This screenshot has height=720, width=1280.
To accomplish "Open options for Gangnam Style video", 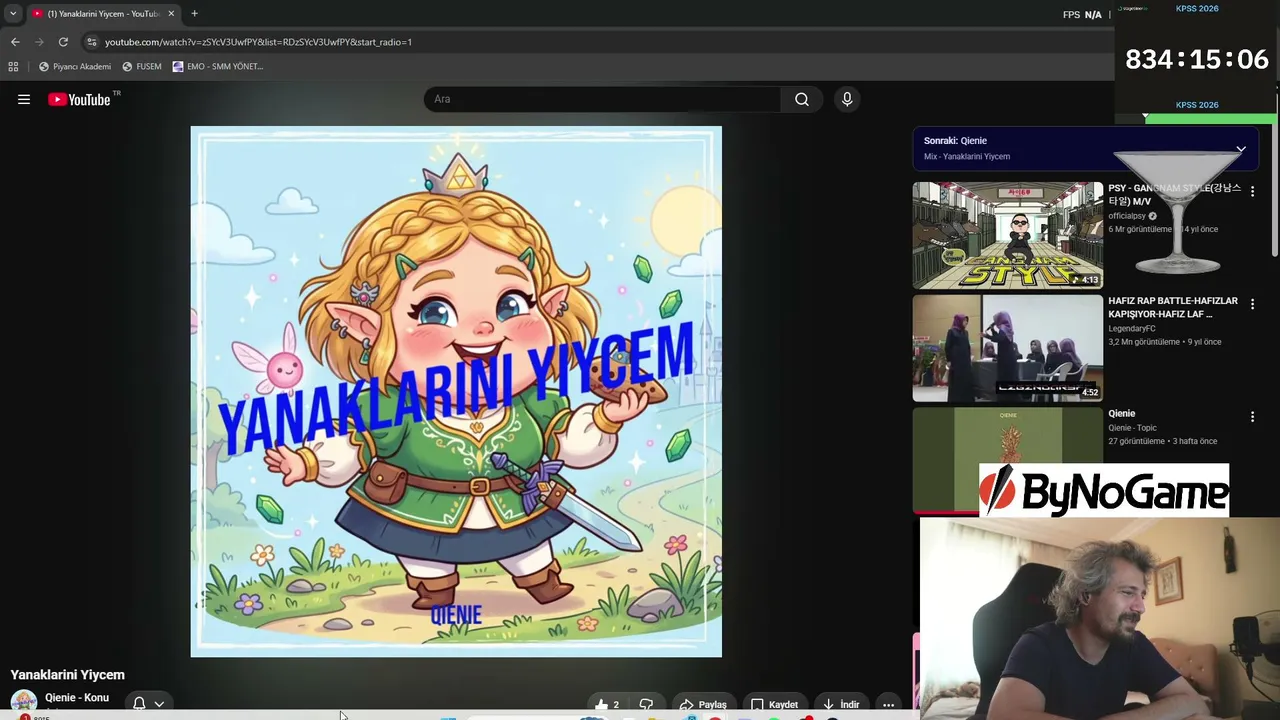I will [1252, 191].
